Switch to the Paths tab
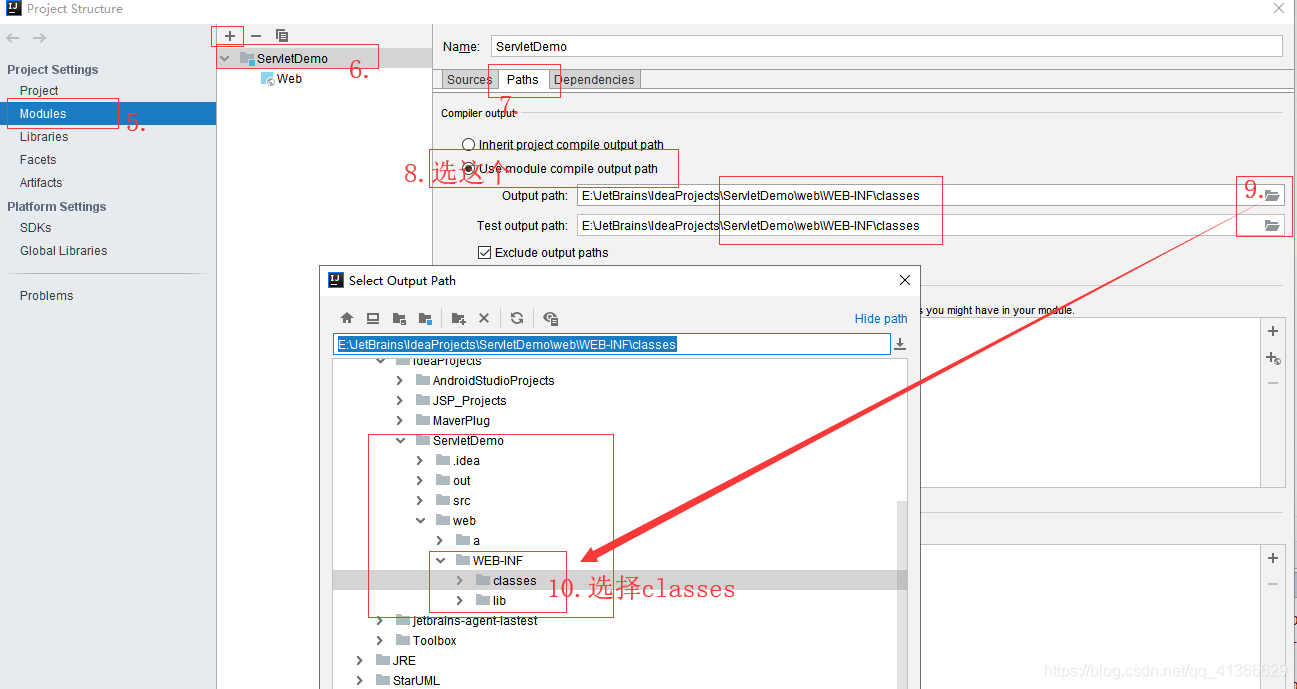 pos(522,80)
